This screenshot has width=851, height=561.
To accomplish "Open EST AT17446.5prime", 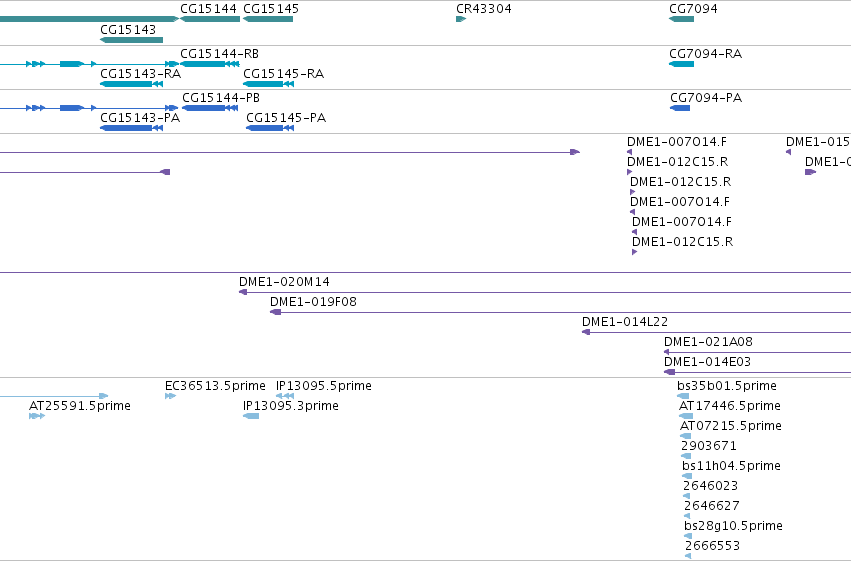I will click(x=686, y=416).
